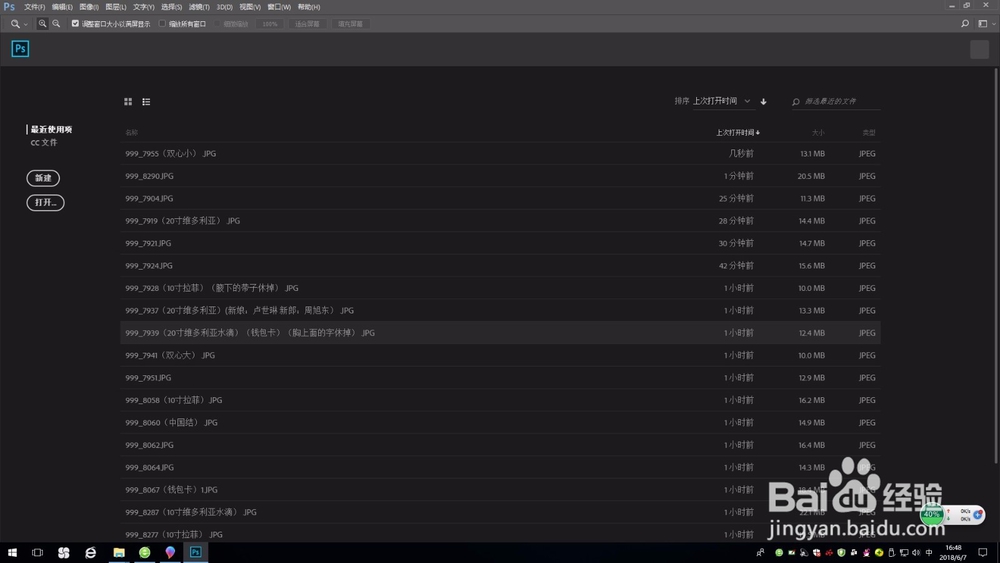Click the filter recent files search field
This screenshot has height=563, width=1000.
[x=836, y=101]
